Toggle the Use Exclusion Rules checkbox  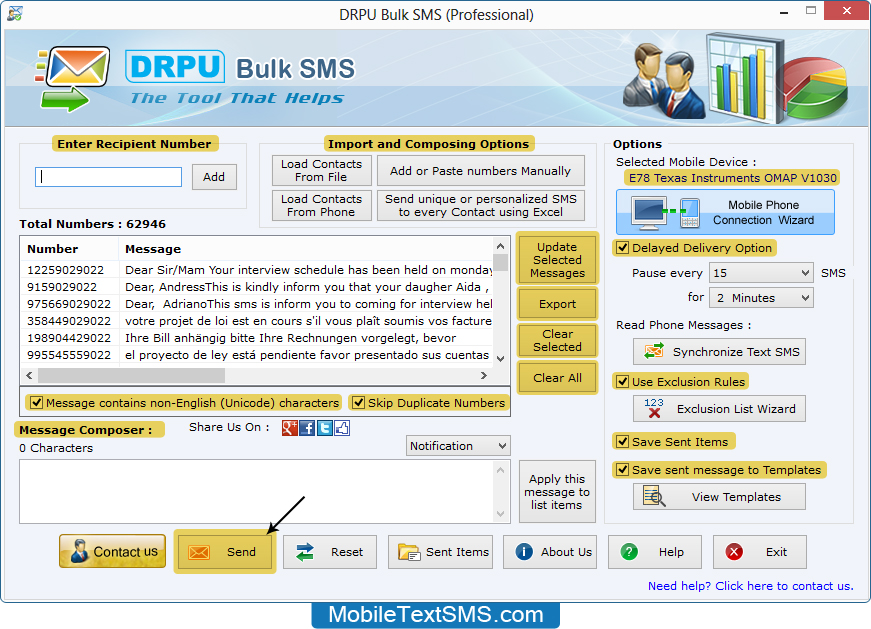coord(623,382)
